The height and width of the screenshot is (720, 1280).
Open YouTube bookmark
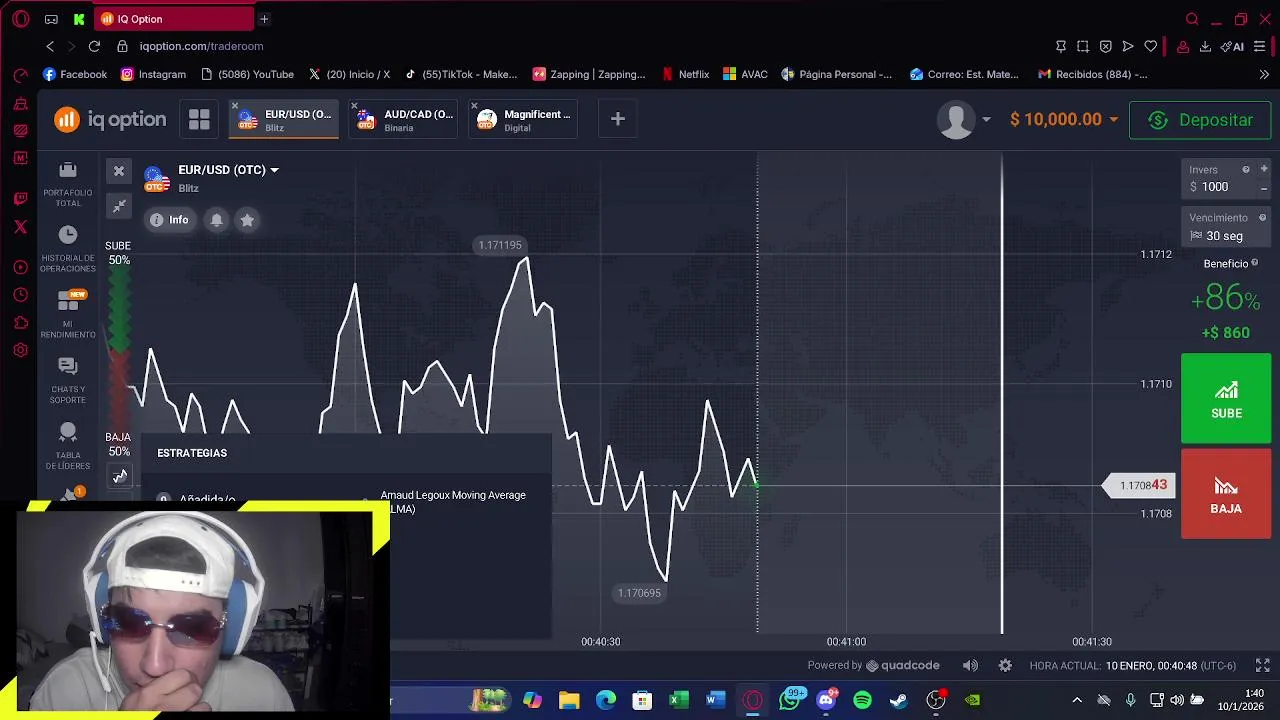247,74
